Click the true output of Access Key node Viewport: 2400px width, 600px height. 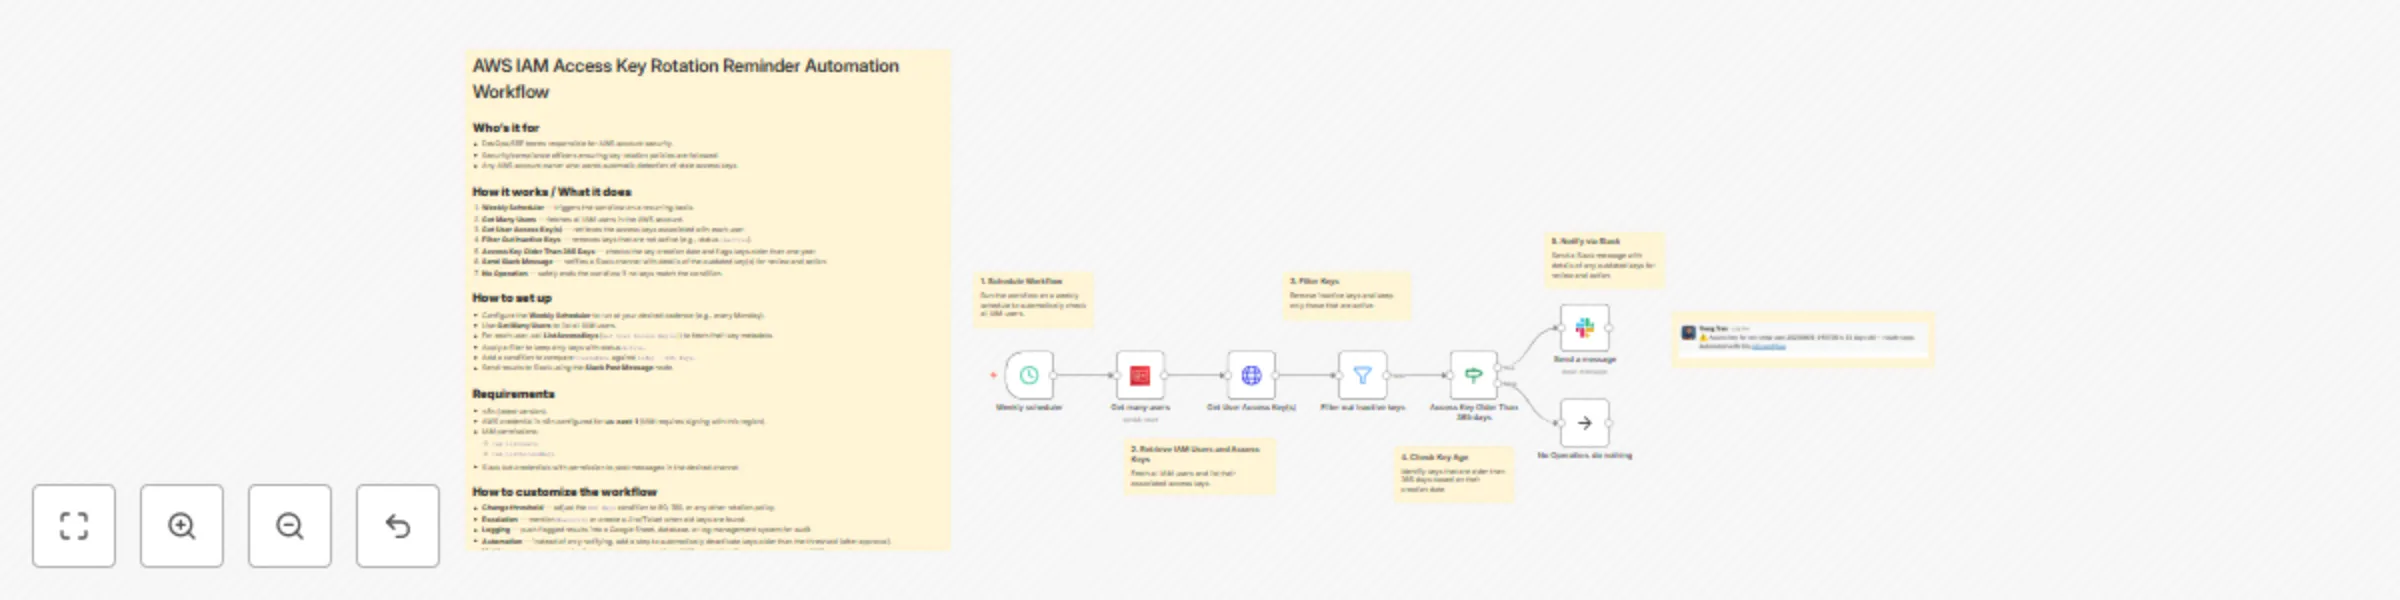(1498, 367)
